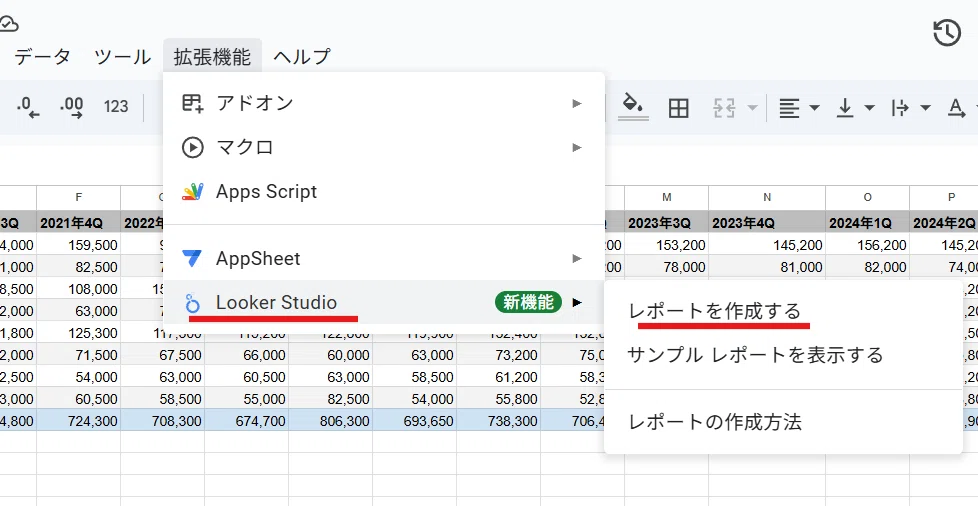
Task: Click the merge cells icon
Action: [724, 108]
